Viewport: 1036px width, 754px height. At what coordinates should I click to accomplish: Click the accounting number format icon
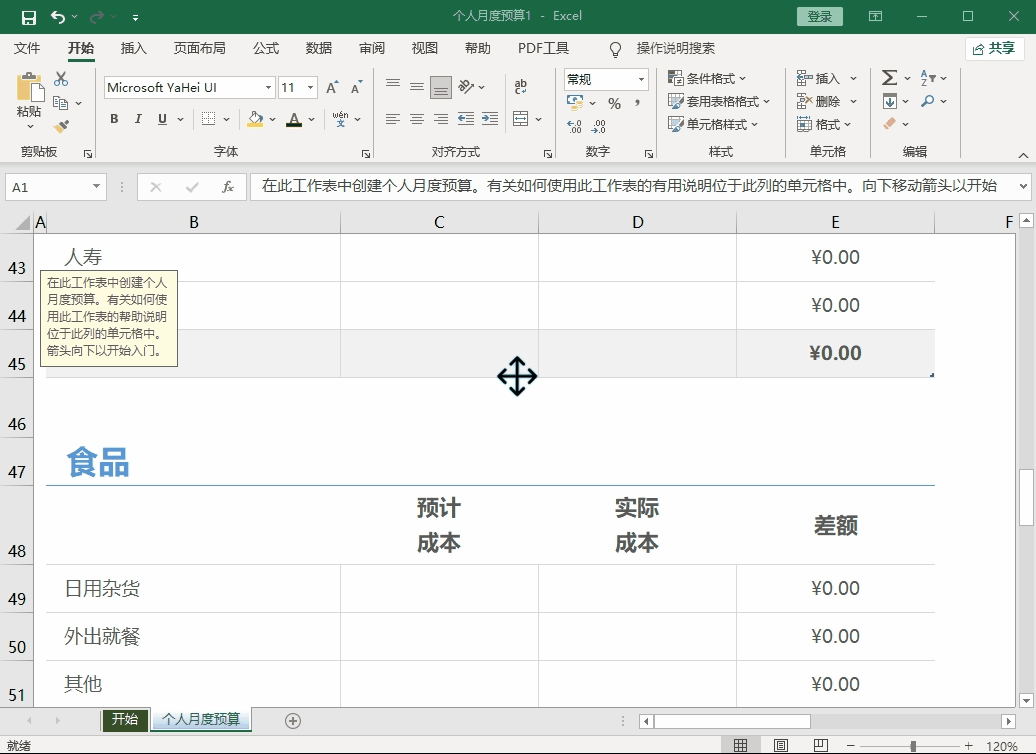[575, 102]
